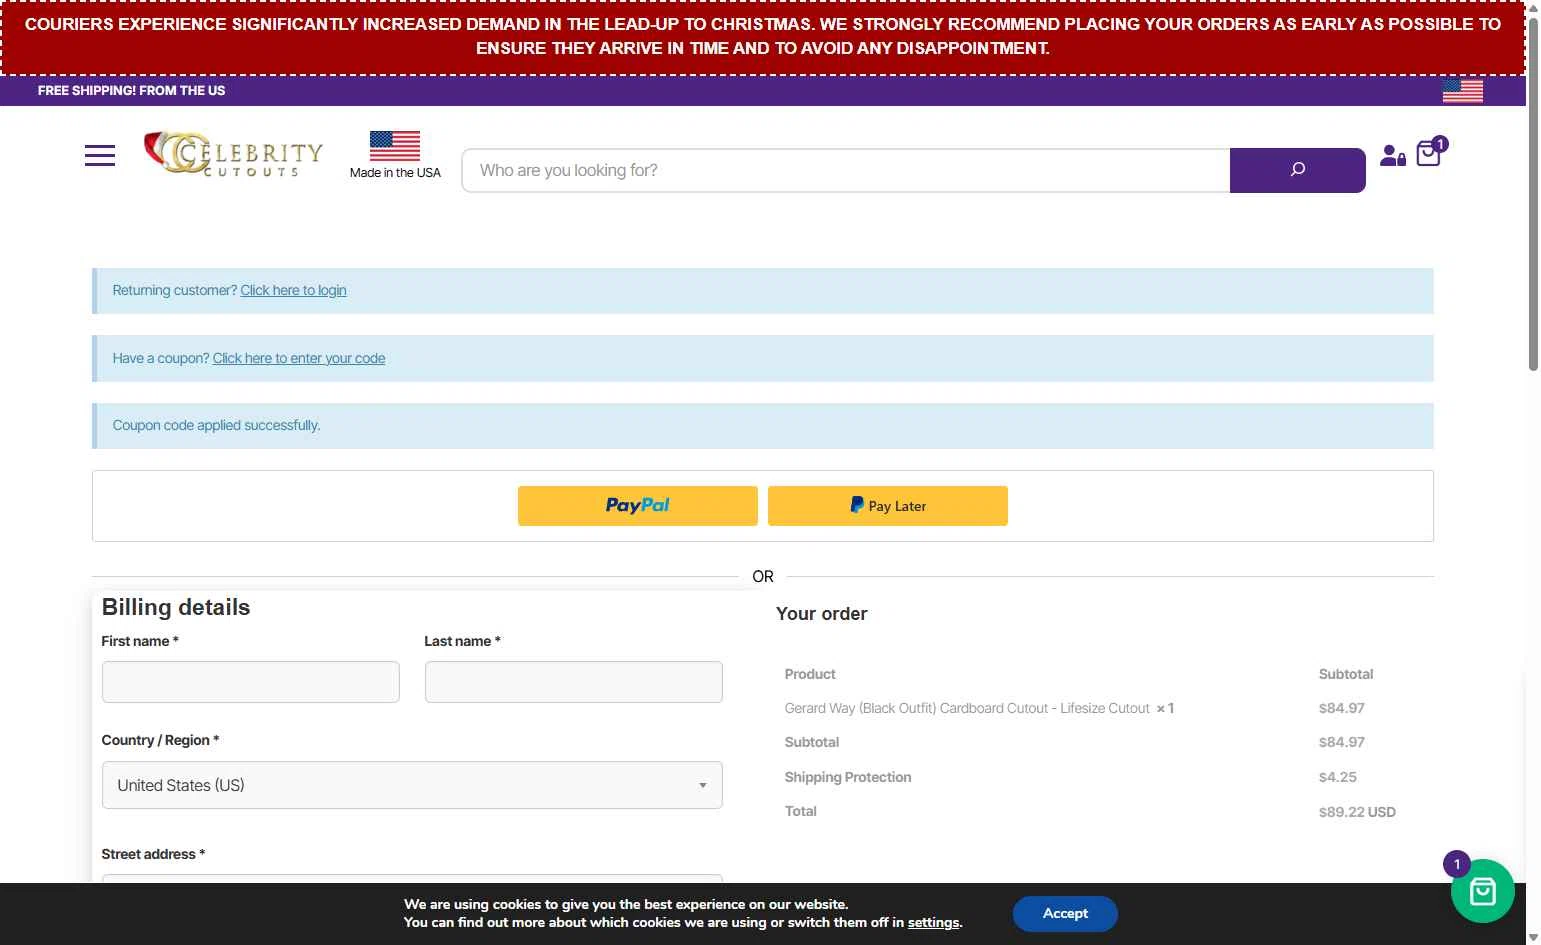Open the cookie settings link
The image size is (1541, 945).
(x=933, y=923)
